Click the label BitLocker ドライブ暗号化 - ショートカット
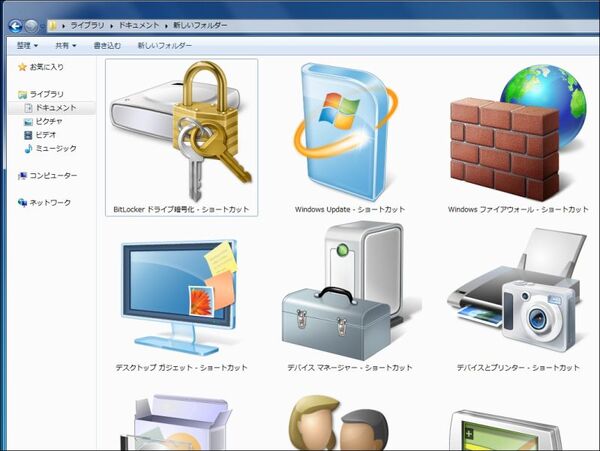600x451 pixels. (181, 209)
